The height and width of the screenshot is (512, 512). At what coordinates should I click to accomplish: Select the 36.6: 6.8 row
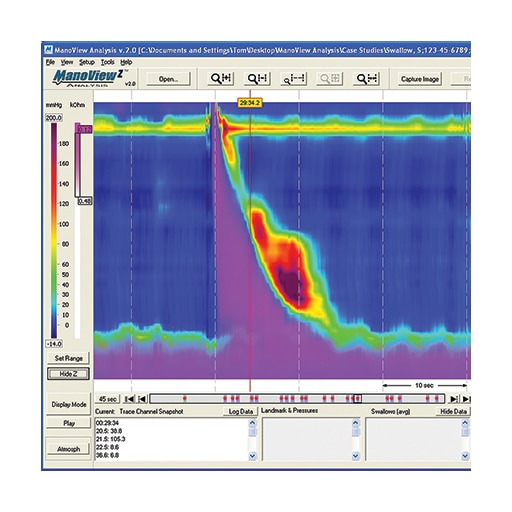pos(107,455)
